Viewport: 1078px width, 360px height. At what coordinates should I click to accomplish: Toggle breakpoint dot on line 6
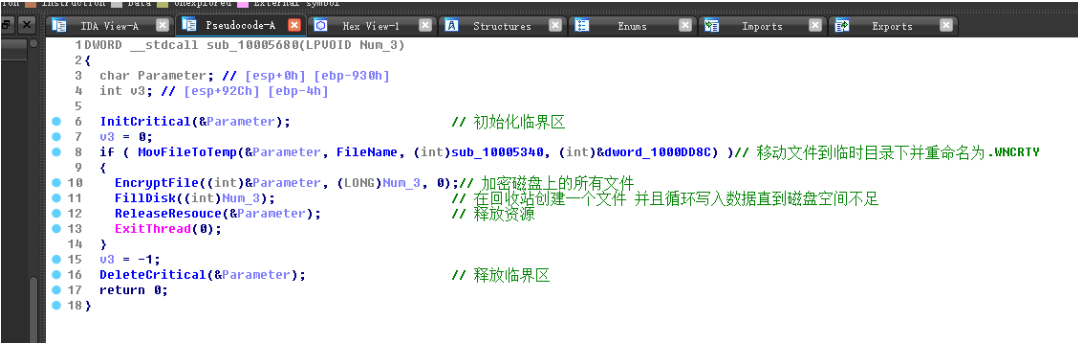[x=56, y=122]
